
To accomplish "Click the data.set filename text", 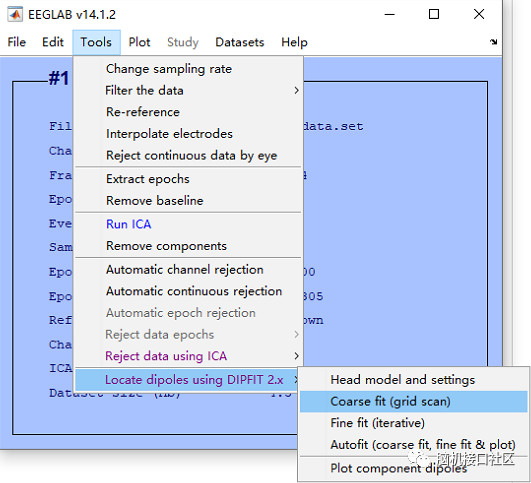I will point(333,127).
